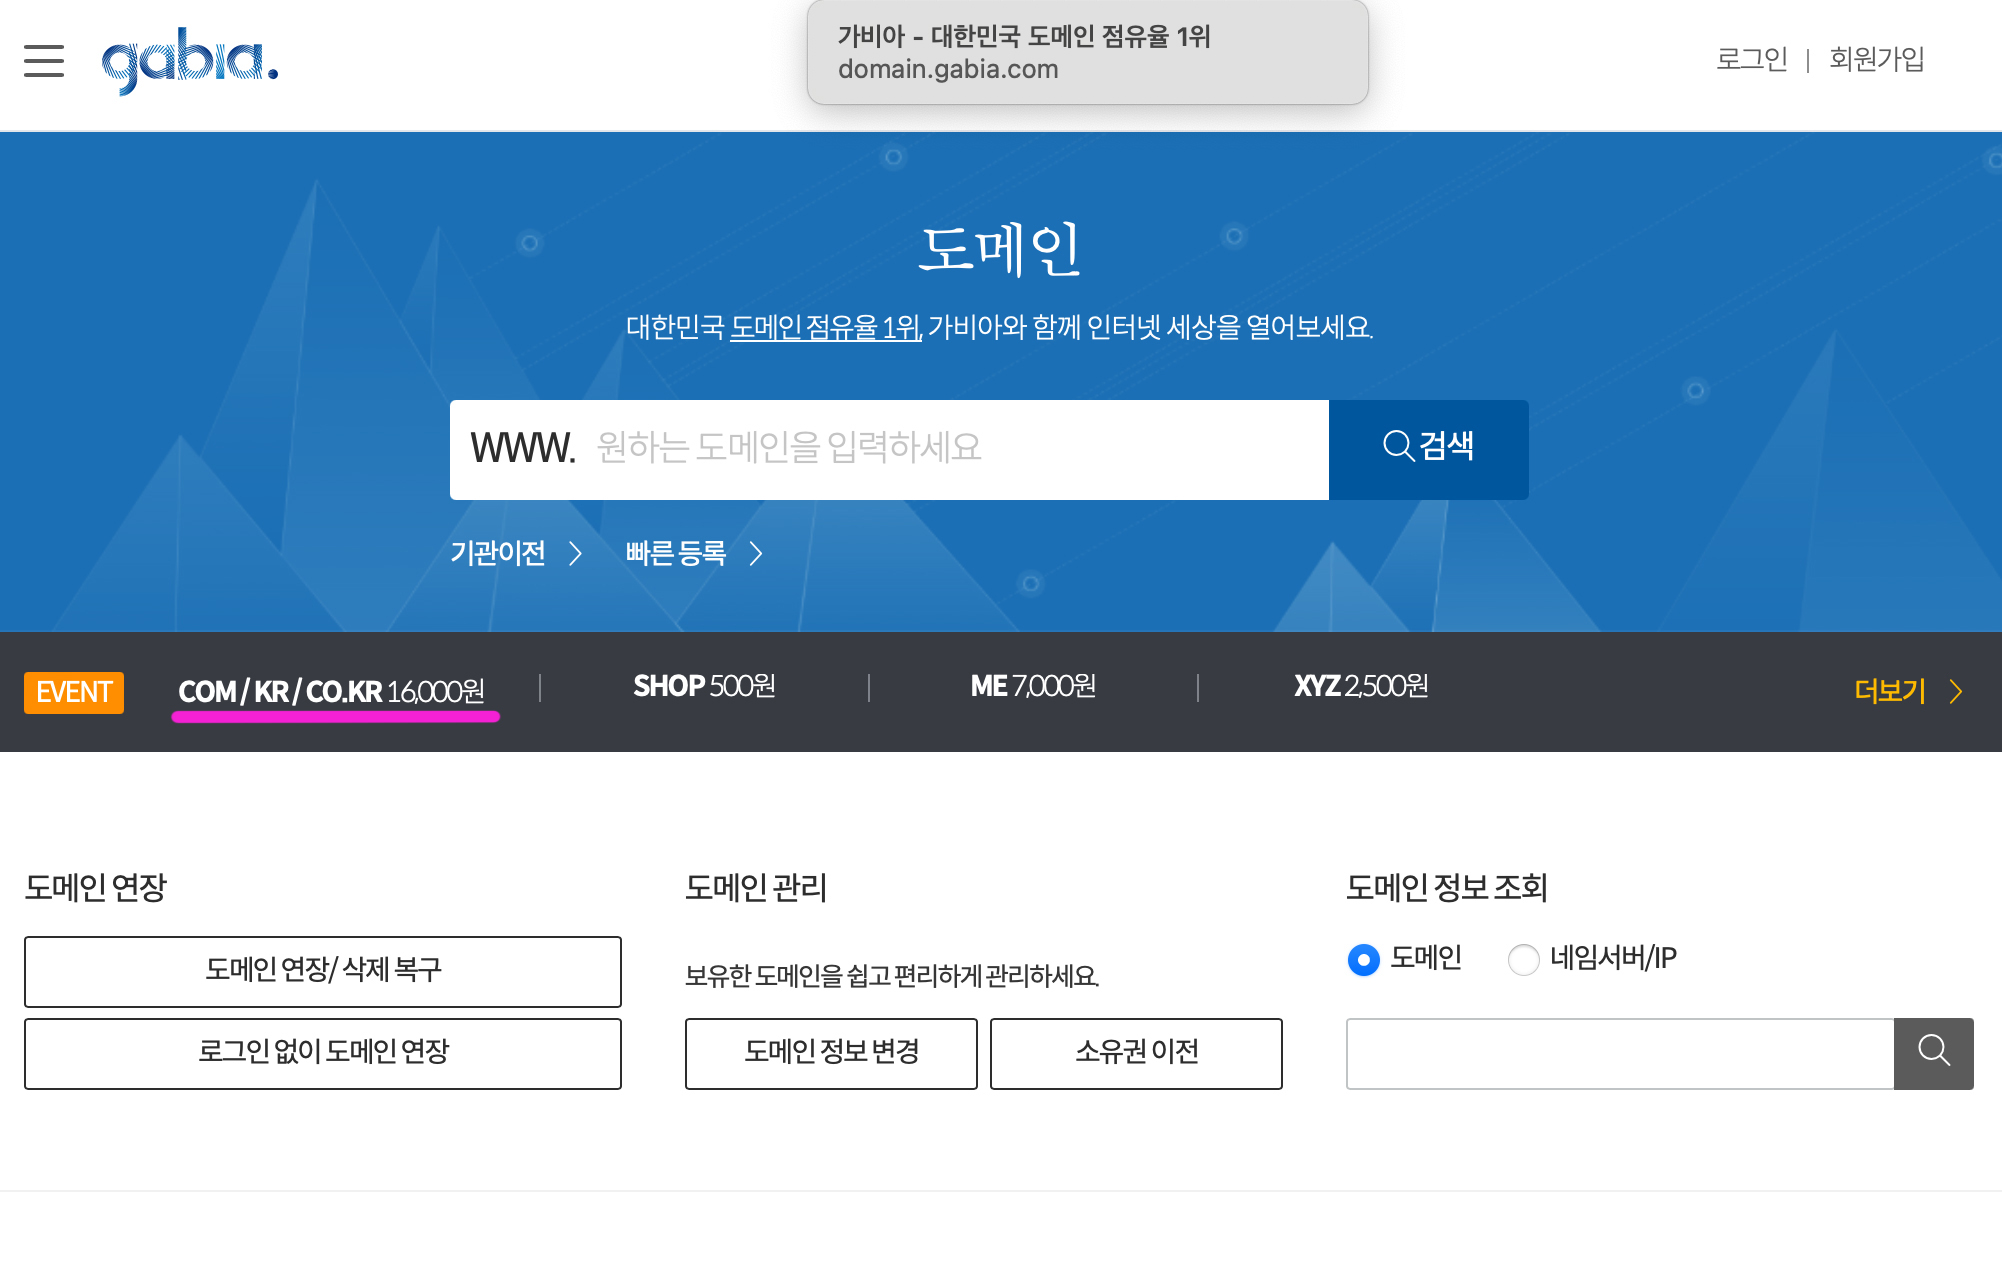The image size is (2002, 1262).
Task: Click the magnifier icon in 검색 button
Action: [1397, 446]
